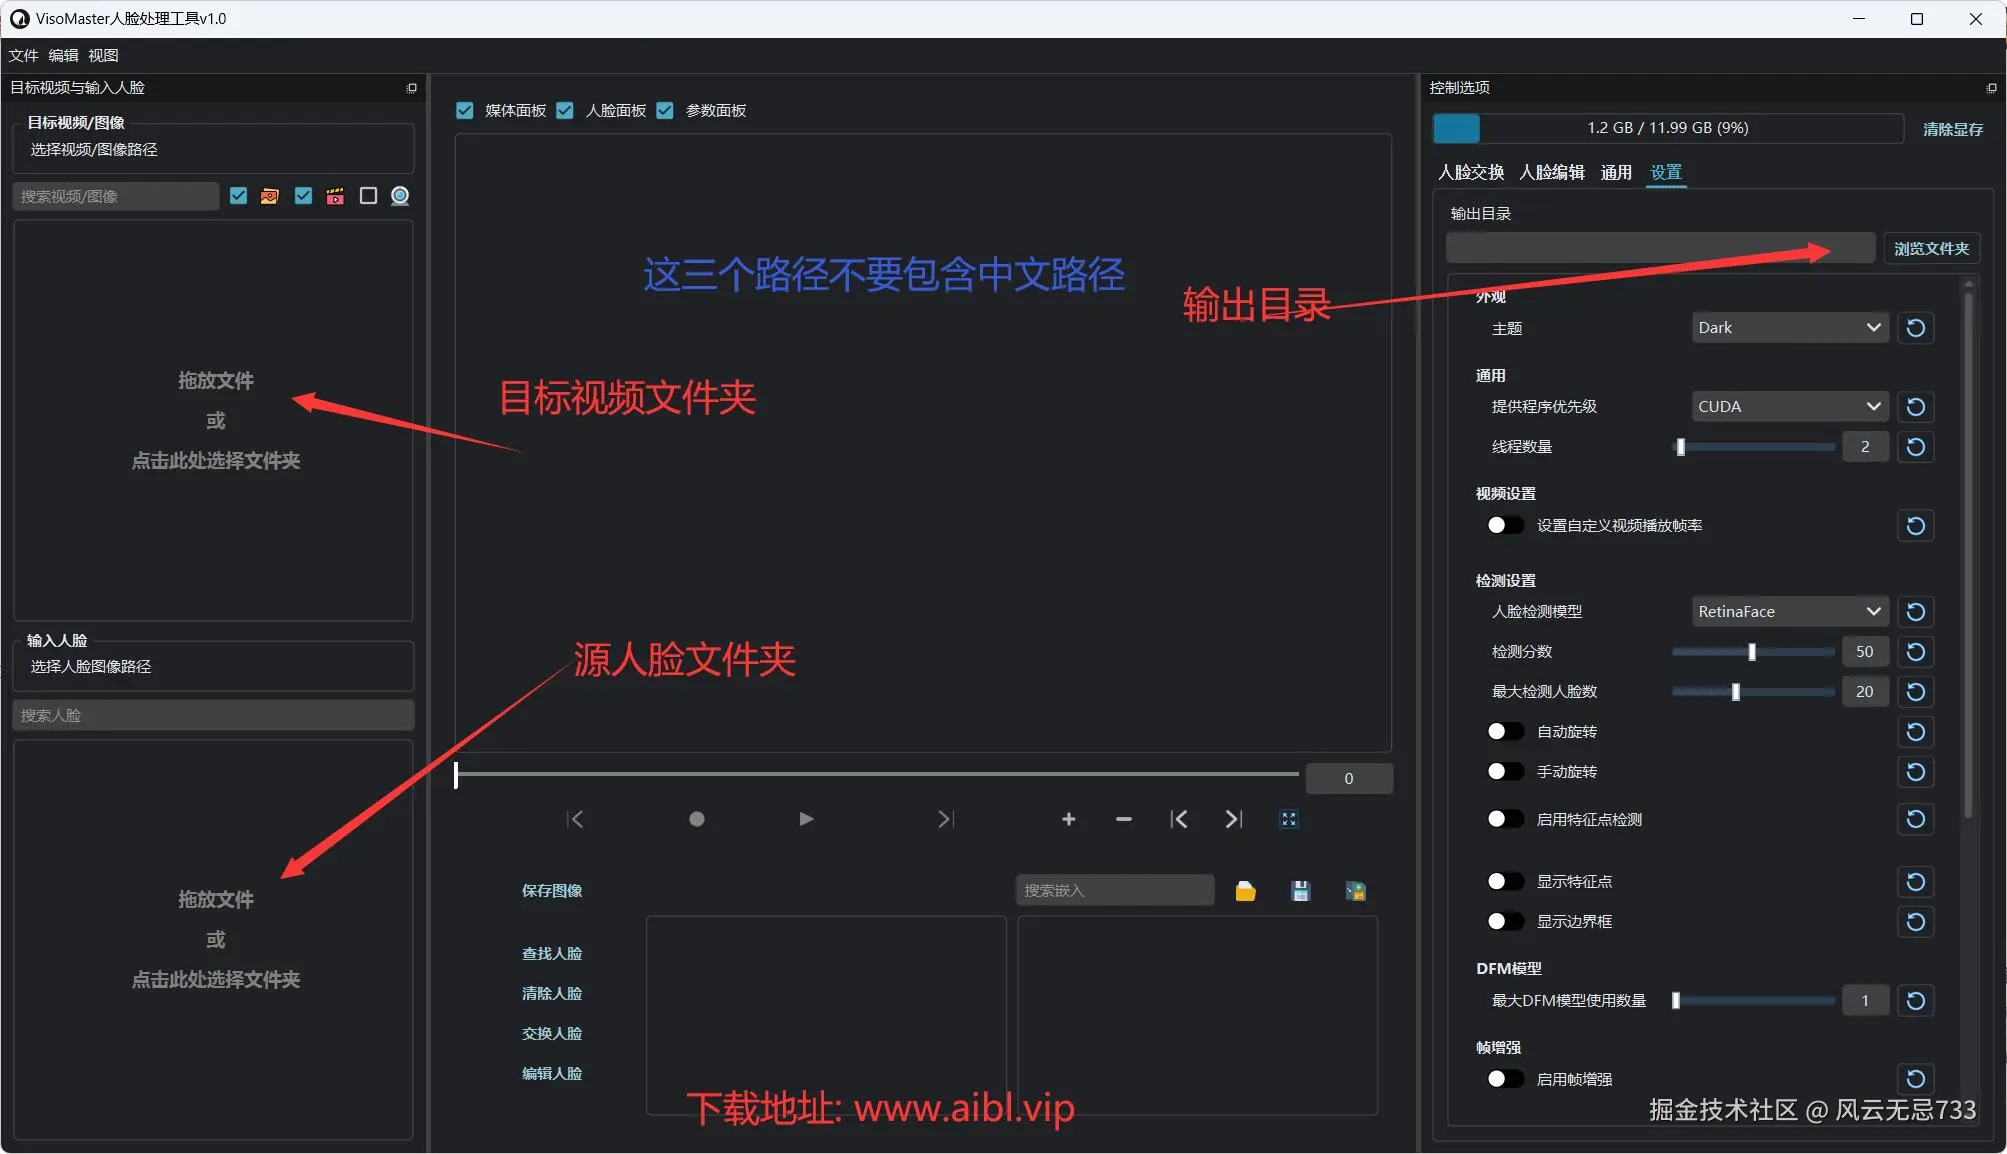Open the 主题 Dark theme dropdown
The width and height of the screenshot is (2007, 1154).
coord(1788,328)
